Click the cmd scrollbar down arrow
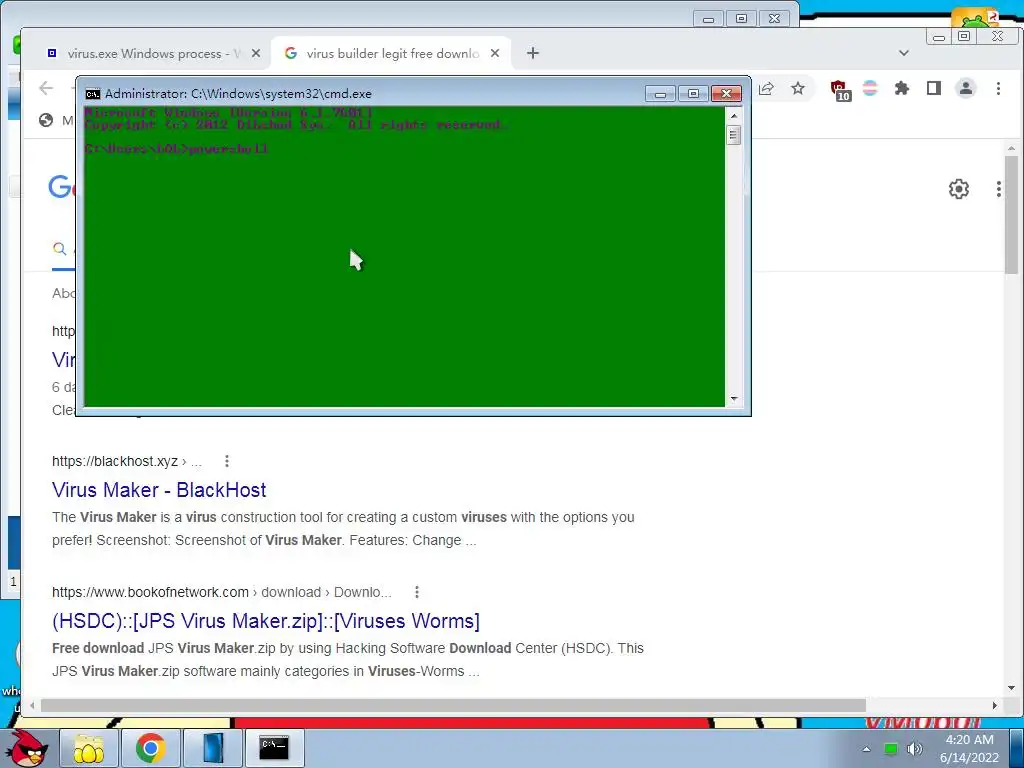 [734, 398]
